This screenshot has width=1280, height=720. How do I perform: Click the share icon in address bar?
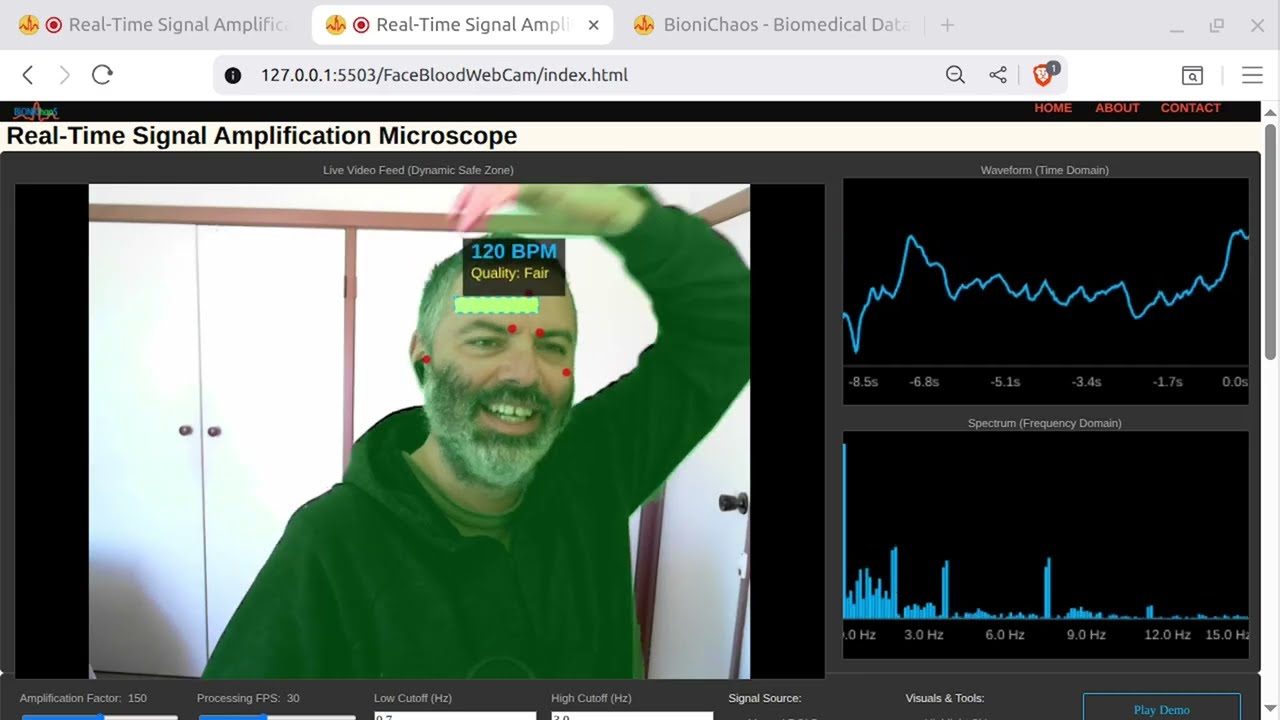click(x=998, y=75)
